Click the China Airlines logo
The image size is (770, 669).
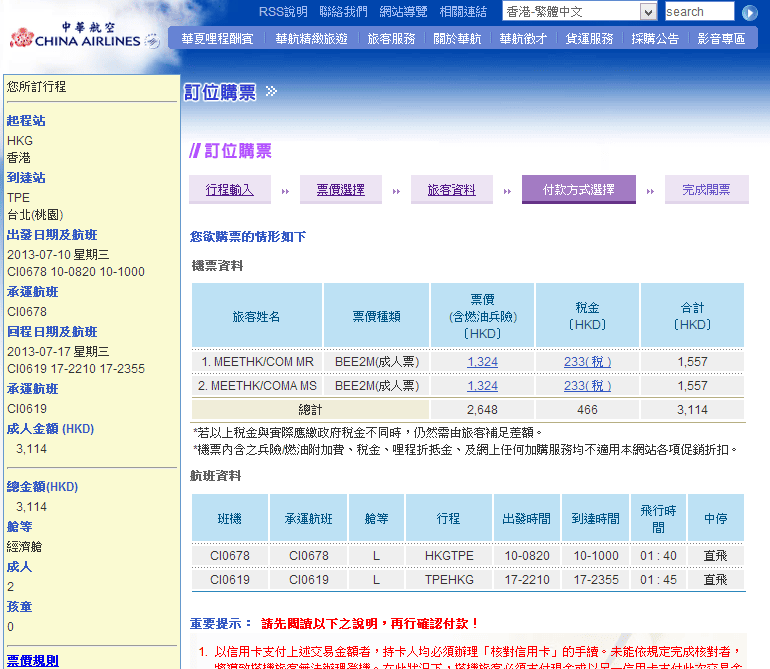pos(83,37)
